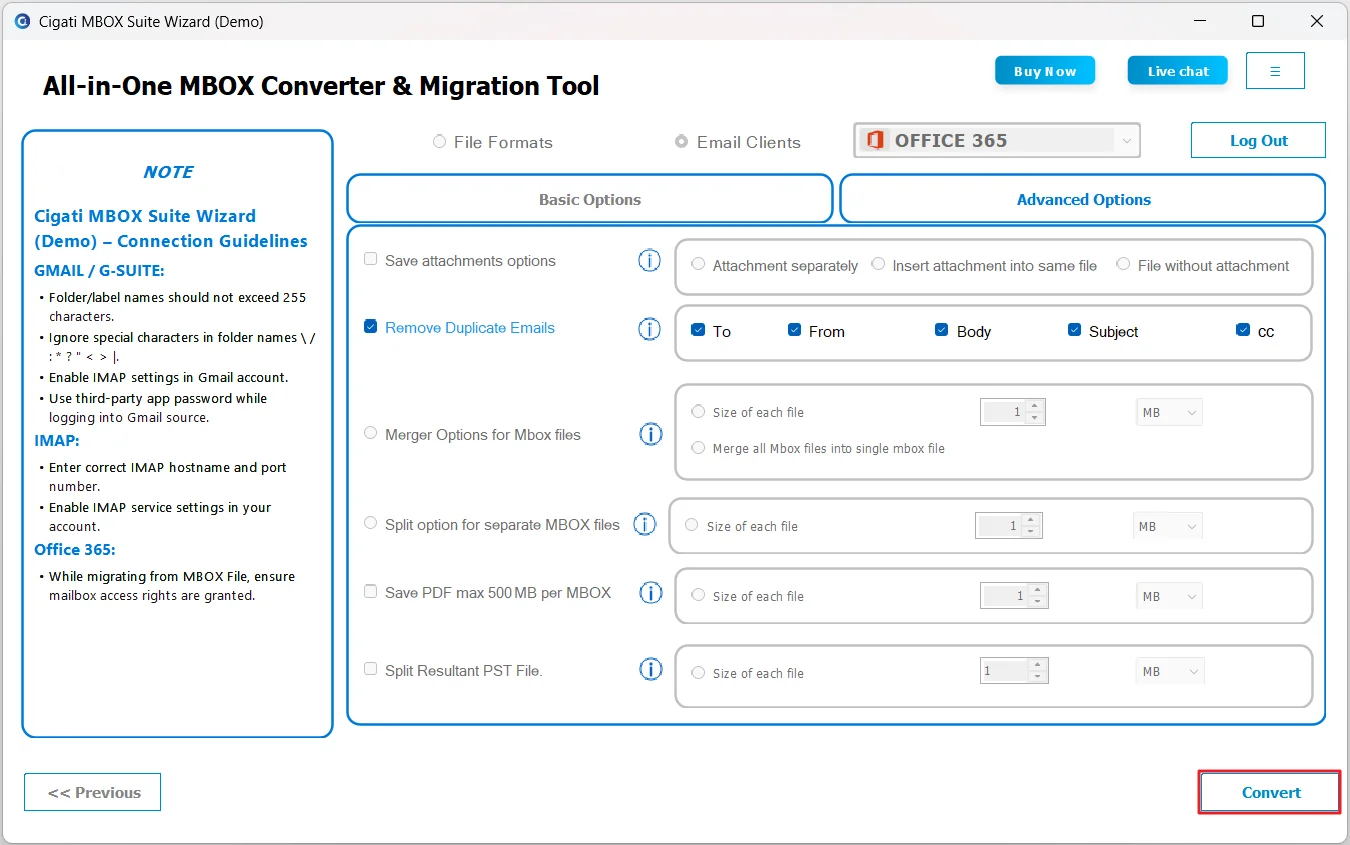1350x845 pixels.
Task: Uncheck Remove Duplicate Emails
Action: (371, 326)
